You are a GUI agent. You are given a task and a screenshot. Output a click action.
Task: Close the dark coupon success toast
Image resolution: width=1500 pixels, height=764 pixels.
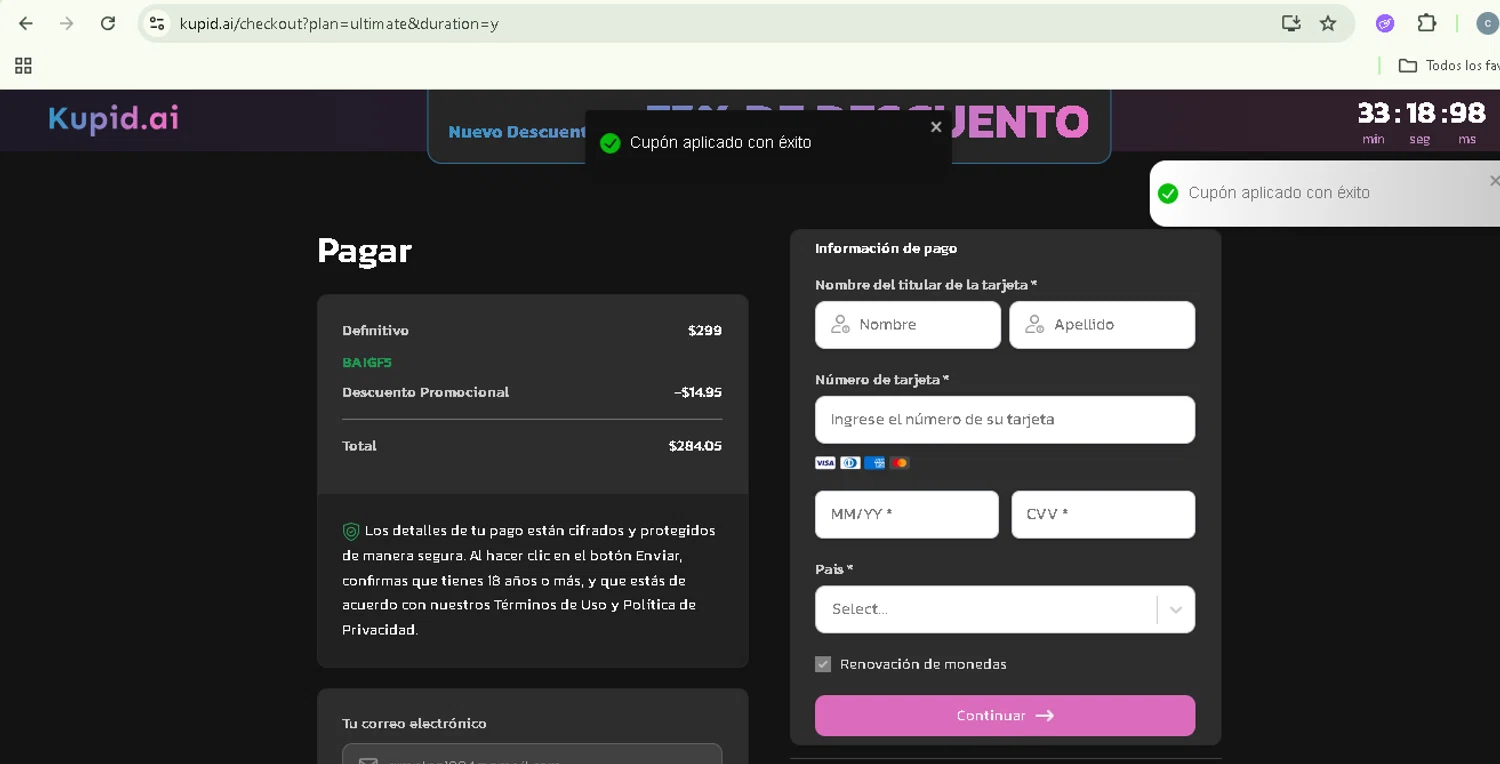(x=936, y=127)
